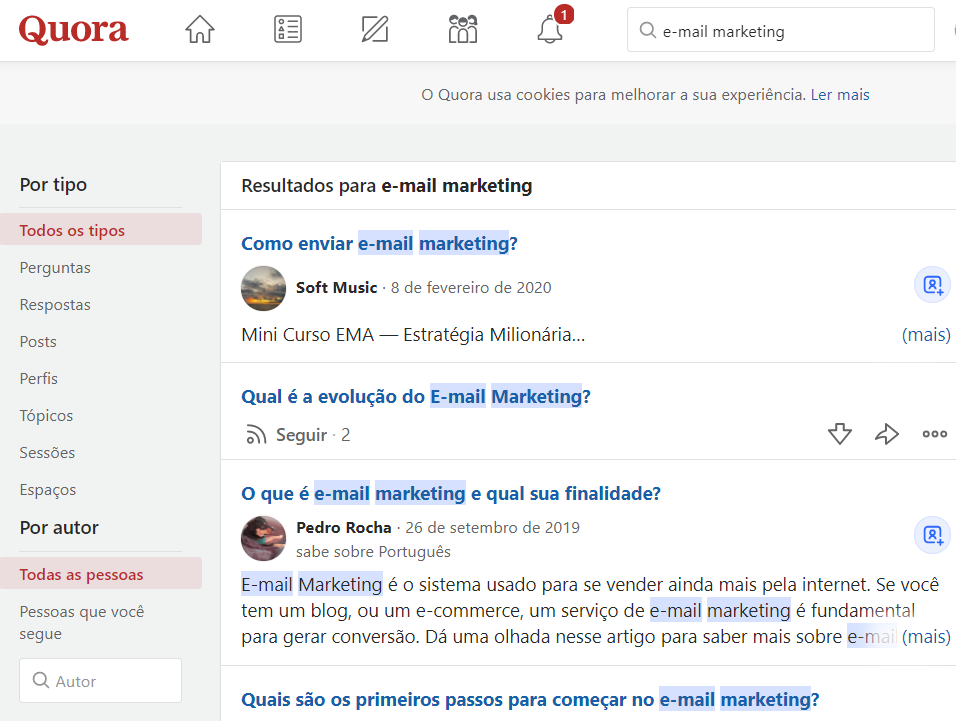
Task: Expand Pedro Rocha answer with (mais)
Action: click(x=926, y=636)
